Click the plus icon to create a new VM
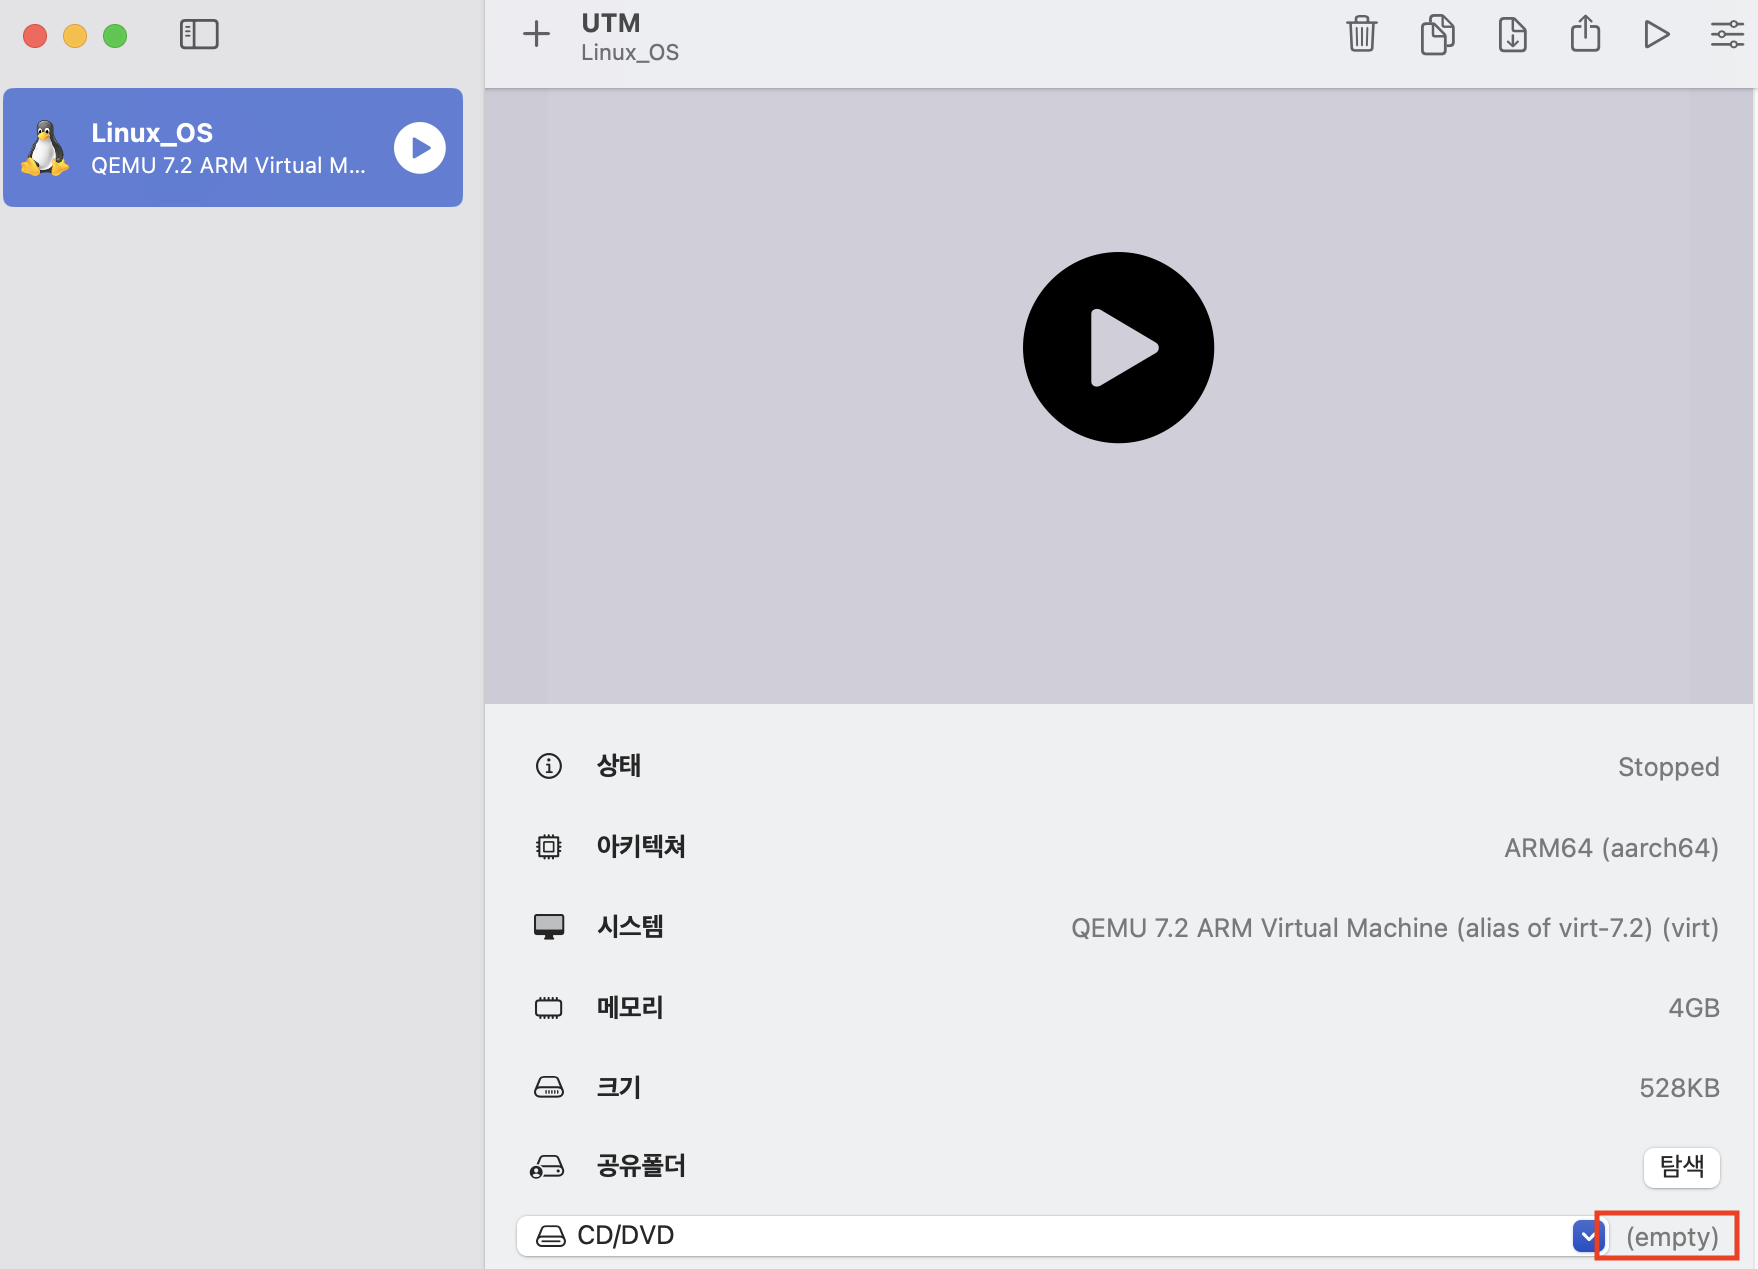Screen dimensions: 1758x1269 pyautogui.click(x=537, y=35)
